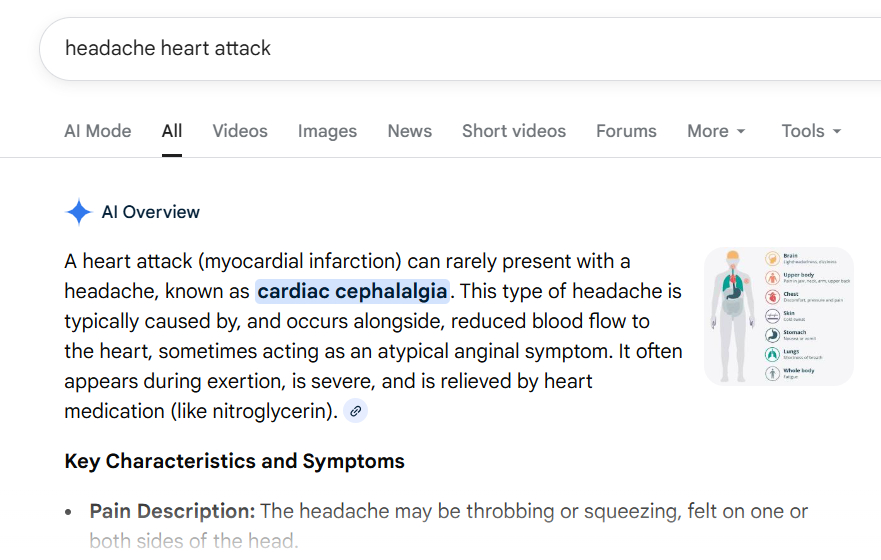Click the Whole body icon in the image
The width and height of the screenshot is (881, 560).
tap(772, 373)
